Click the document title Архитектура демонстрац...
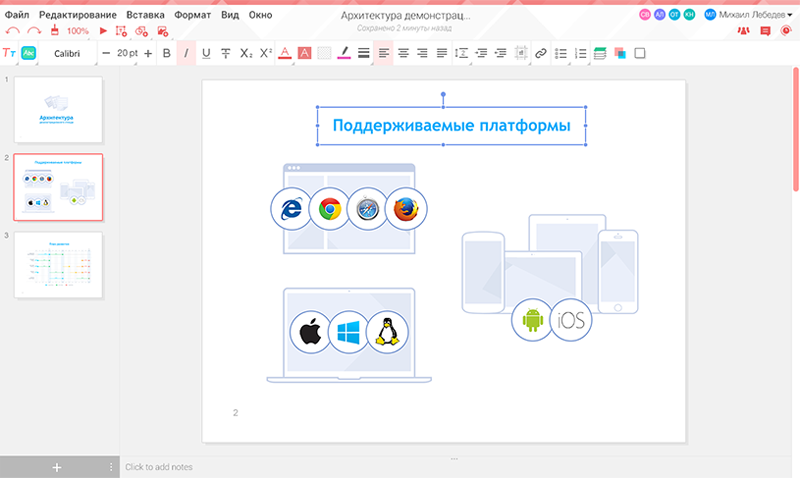800x478 pixels. (405, 15)
